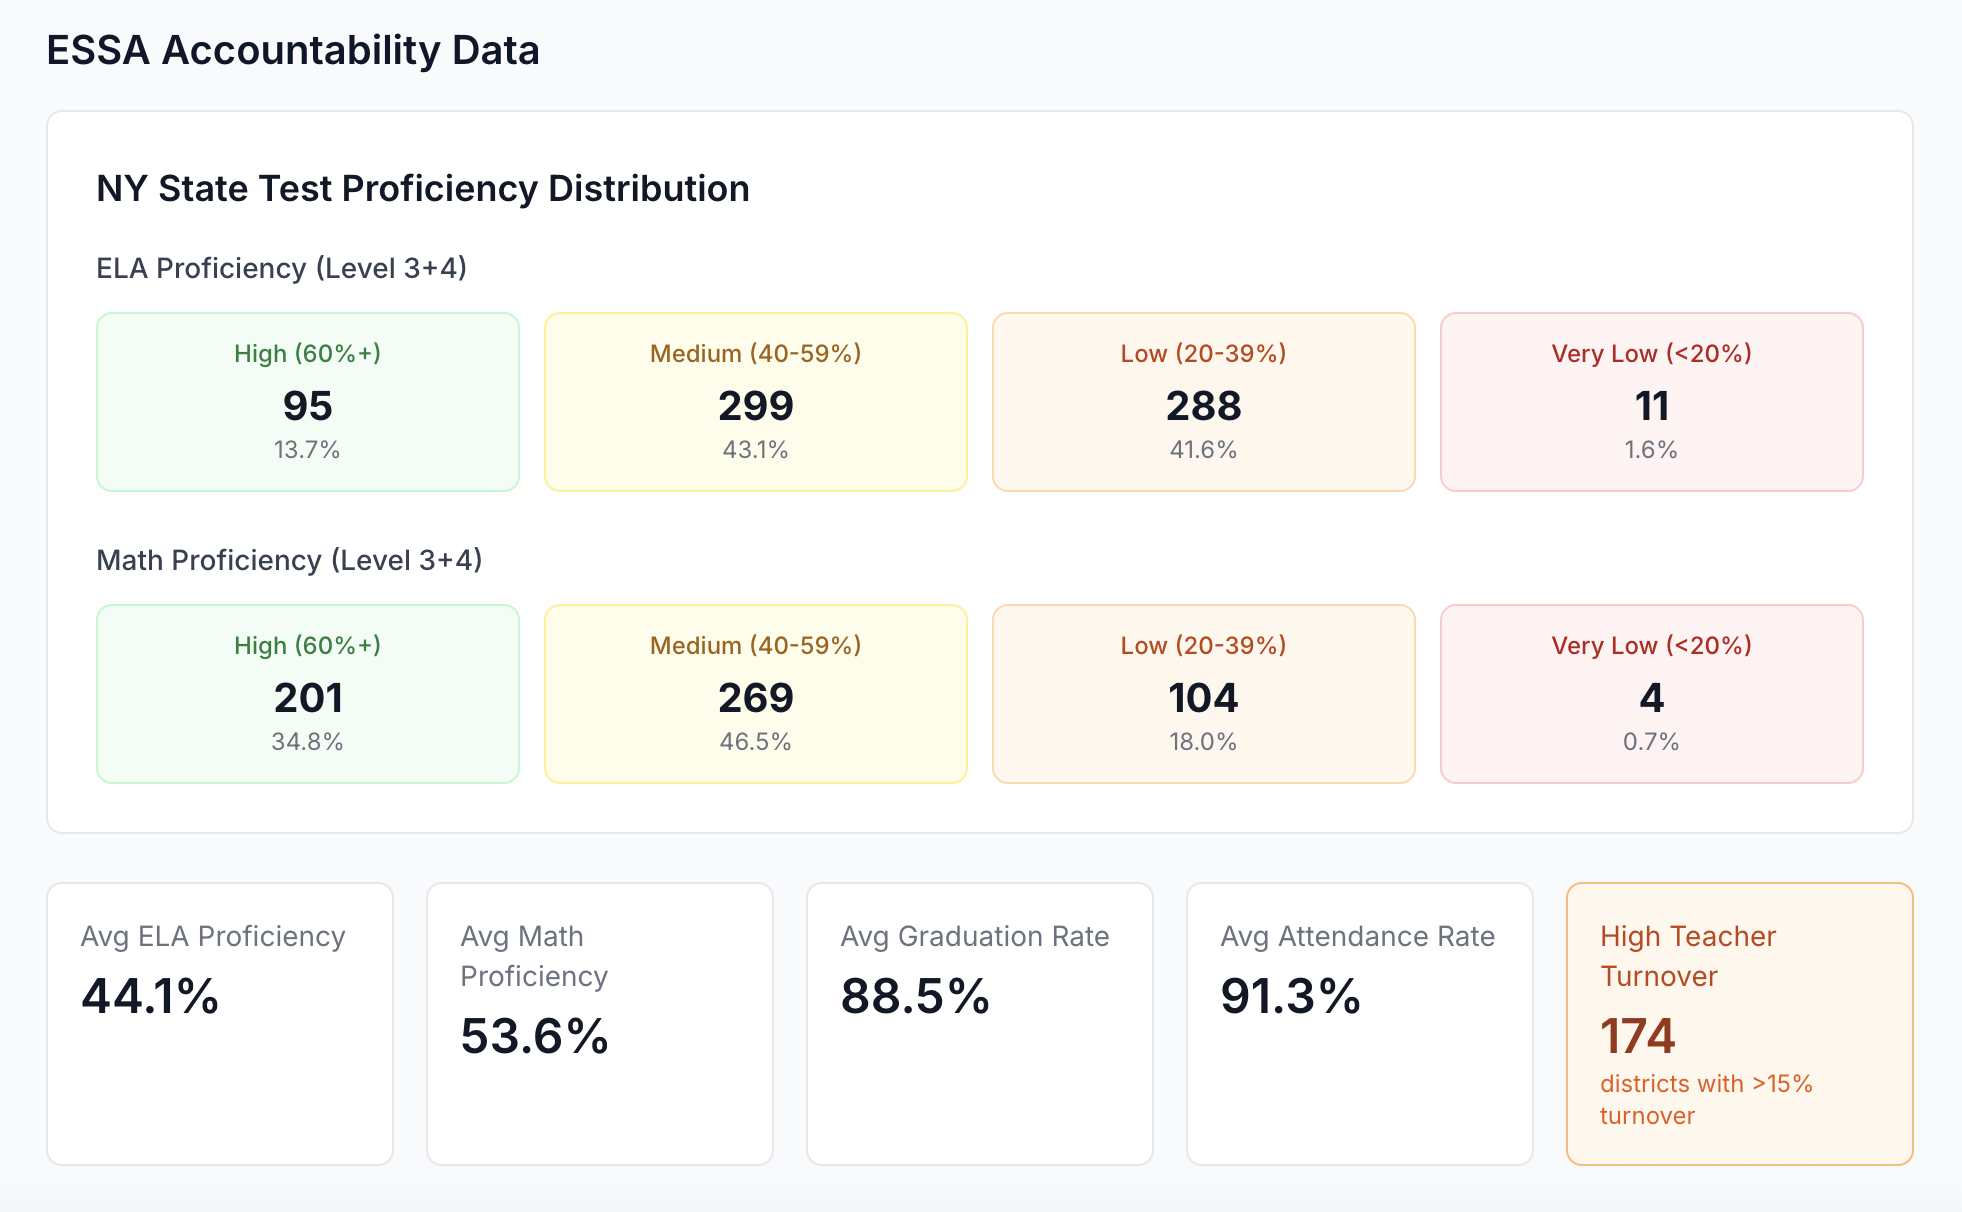Select the Avg Attendance Rate card
1962x1212 pixels.
coord(1360,1023)
